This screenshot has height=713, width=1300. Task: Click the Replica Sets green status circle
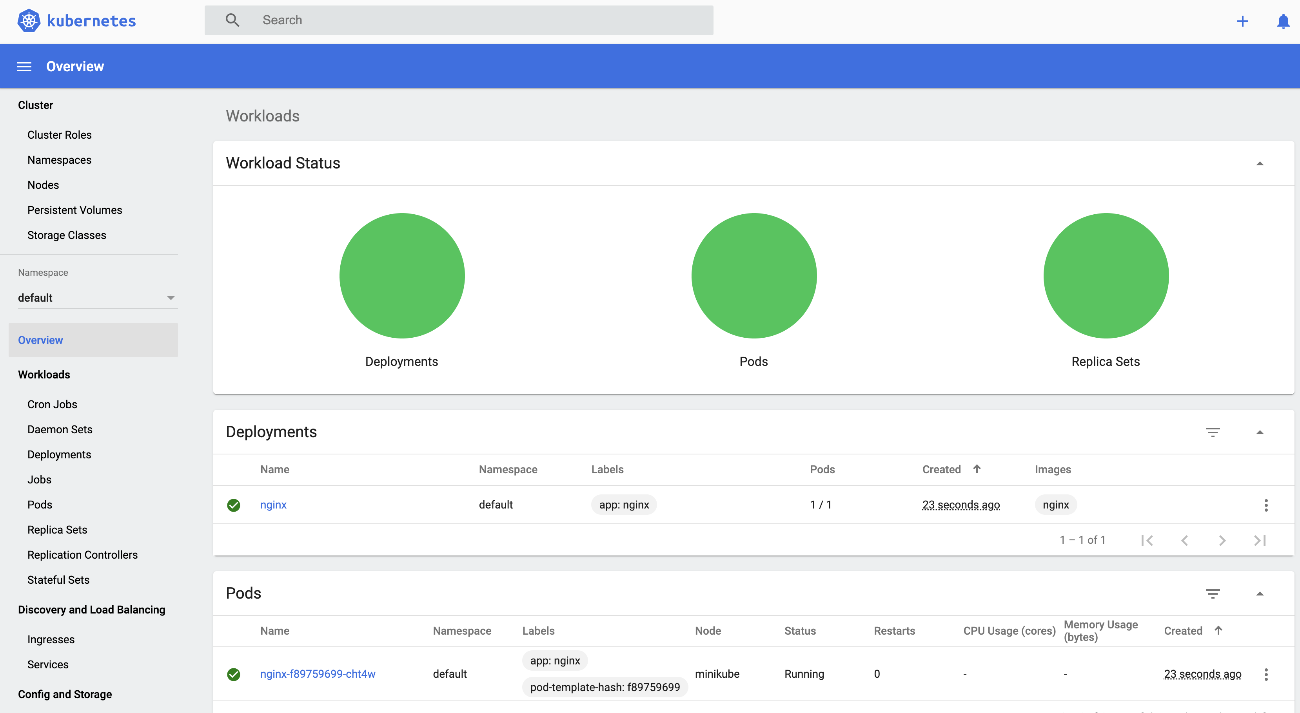click(x=1106, y=275)
